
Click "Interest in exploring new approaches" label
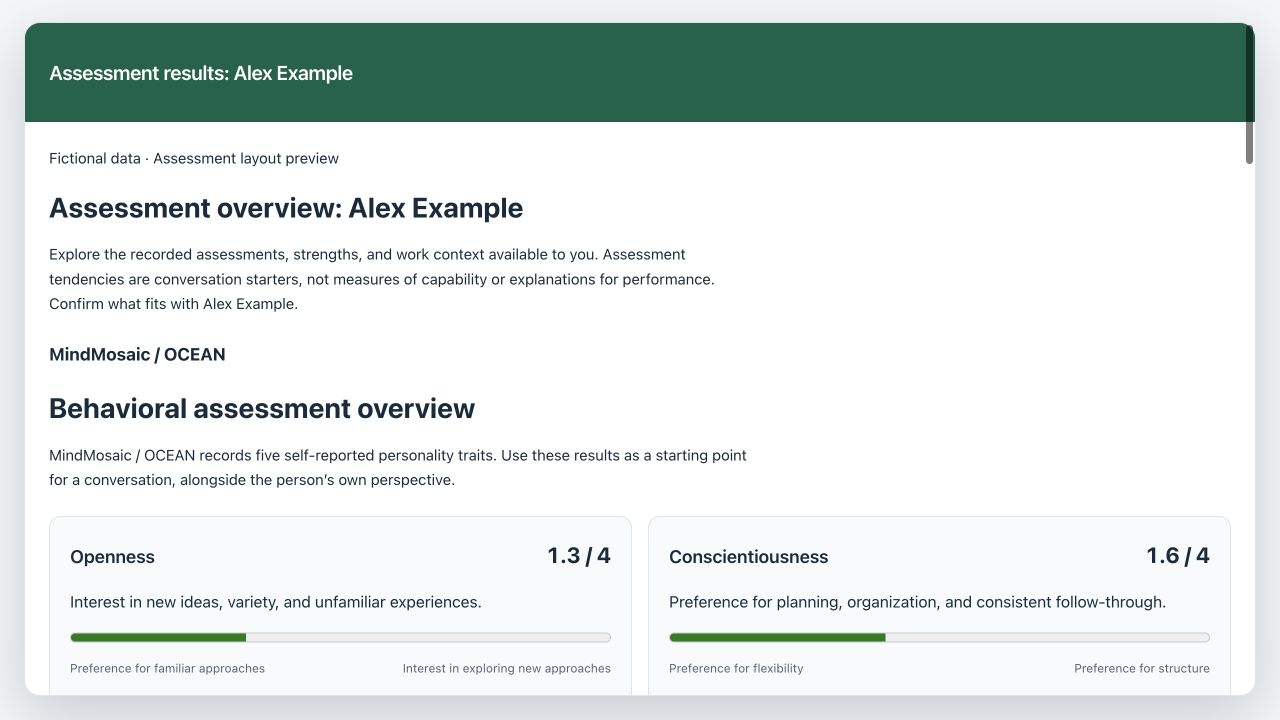click(x=507, y=668)
